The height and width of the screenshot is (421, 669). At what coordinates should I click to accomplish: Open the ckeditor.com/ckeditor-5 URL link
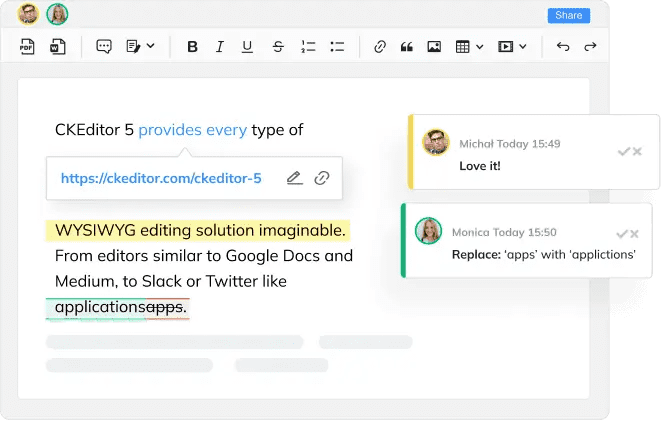pyautogui.click(x=161, y=178)
